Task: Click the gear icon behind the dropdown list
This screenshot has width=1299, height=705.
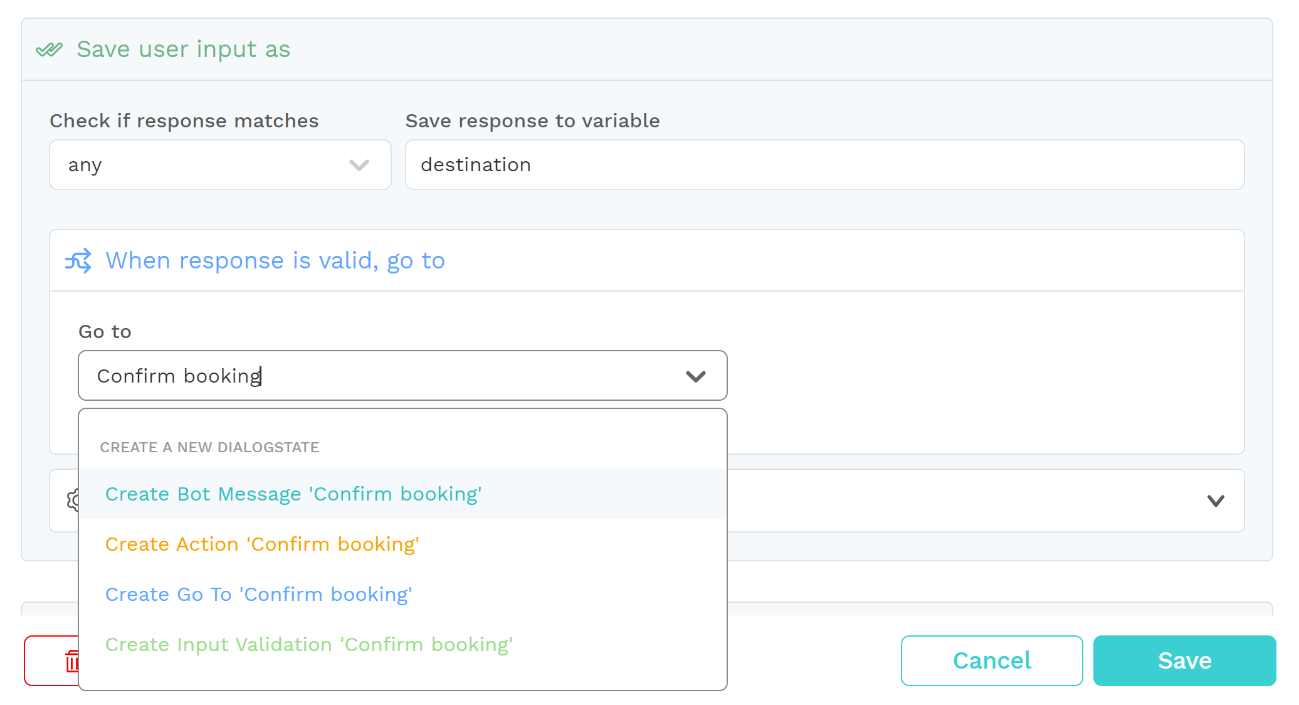Action: click(x=72, y=500)
